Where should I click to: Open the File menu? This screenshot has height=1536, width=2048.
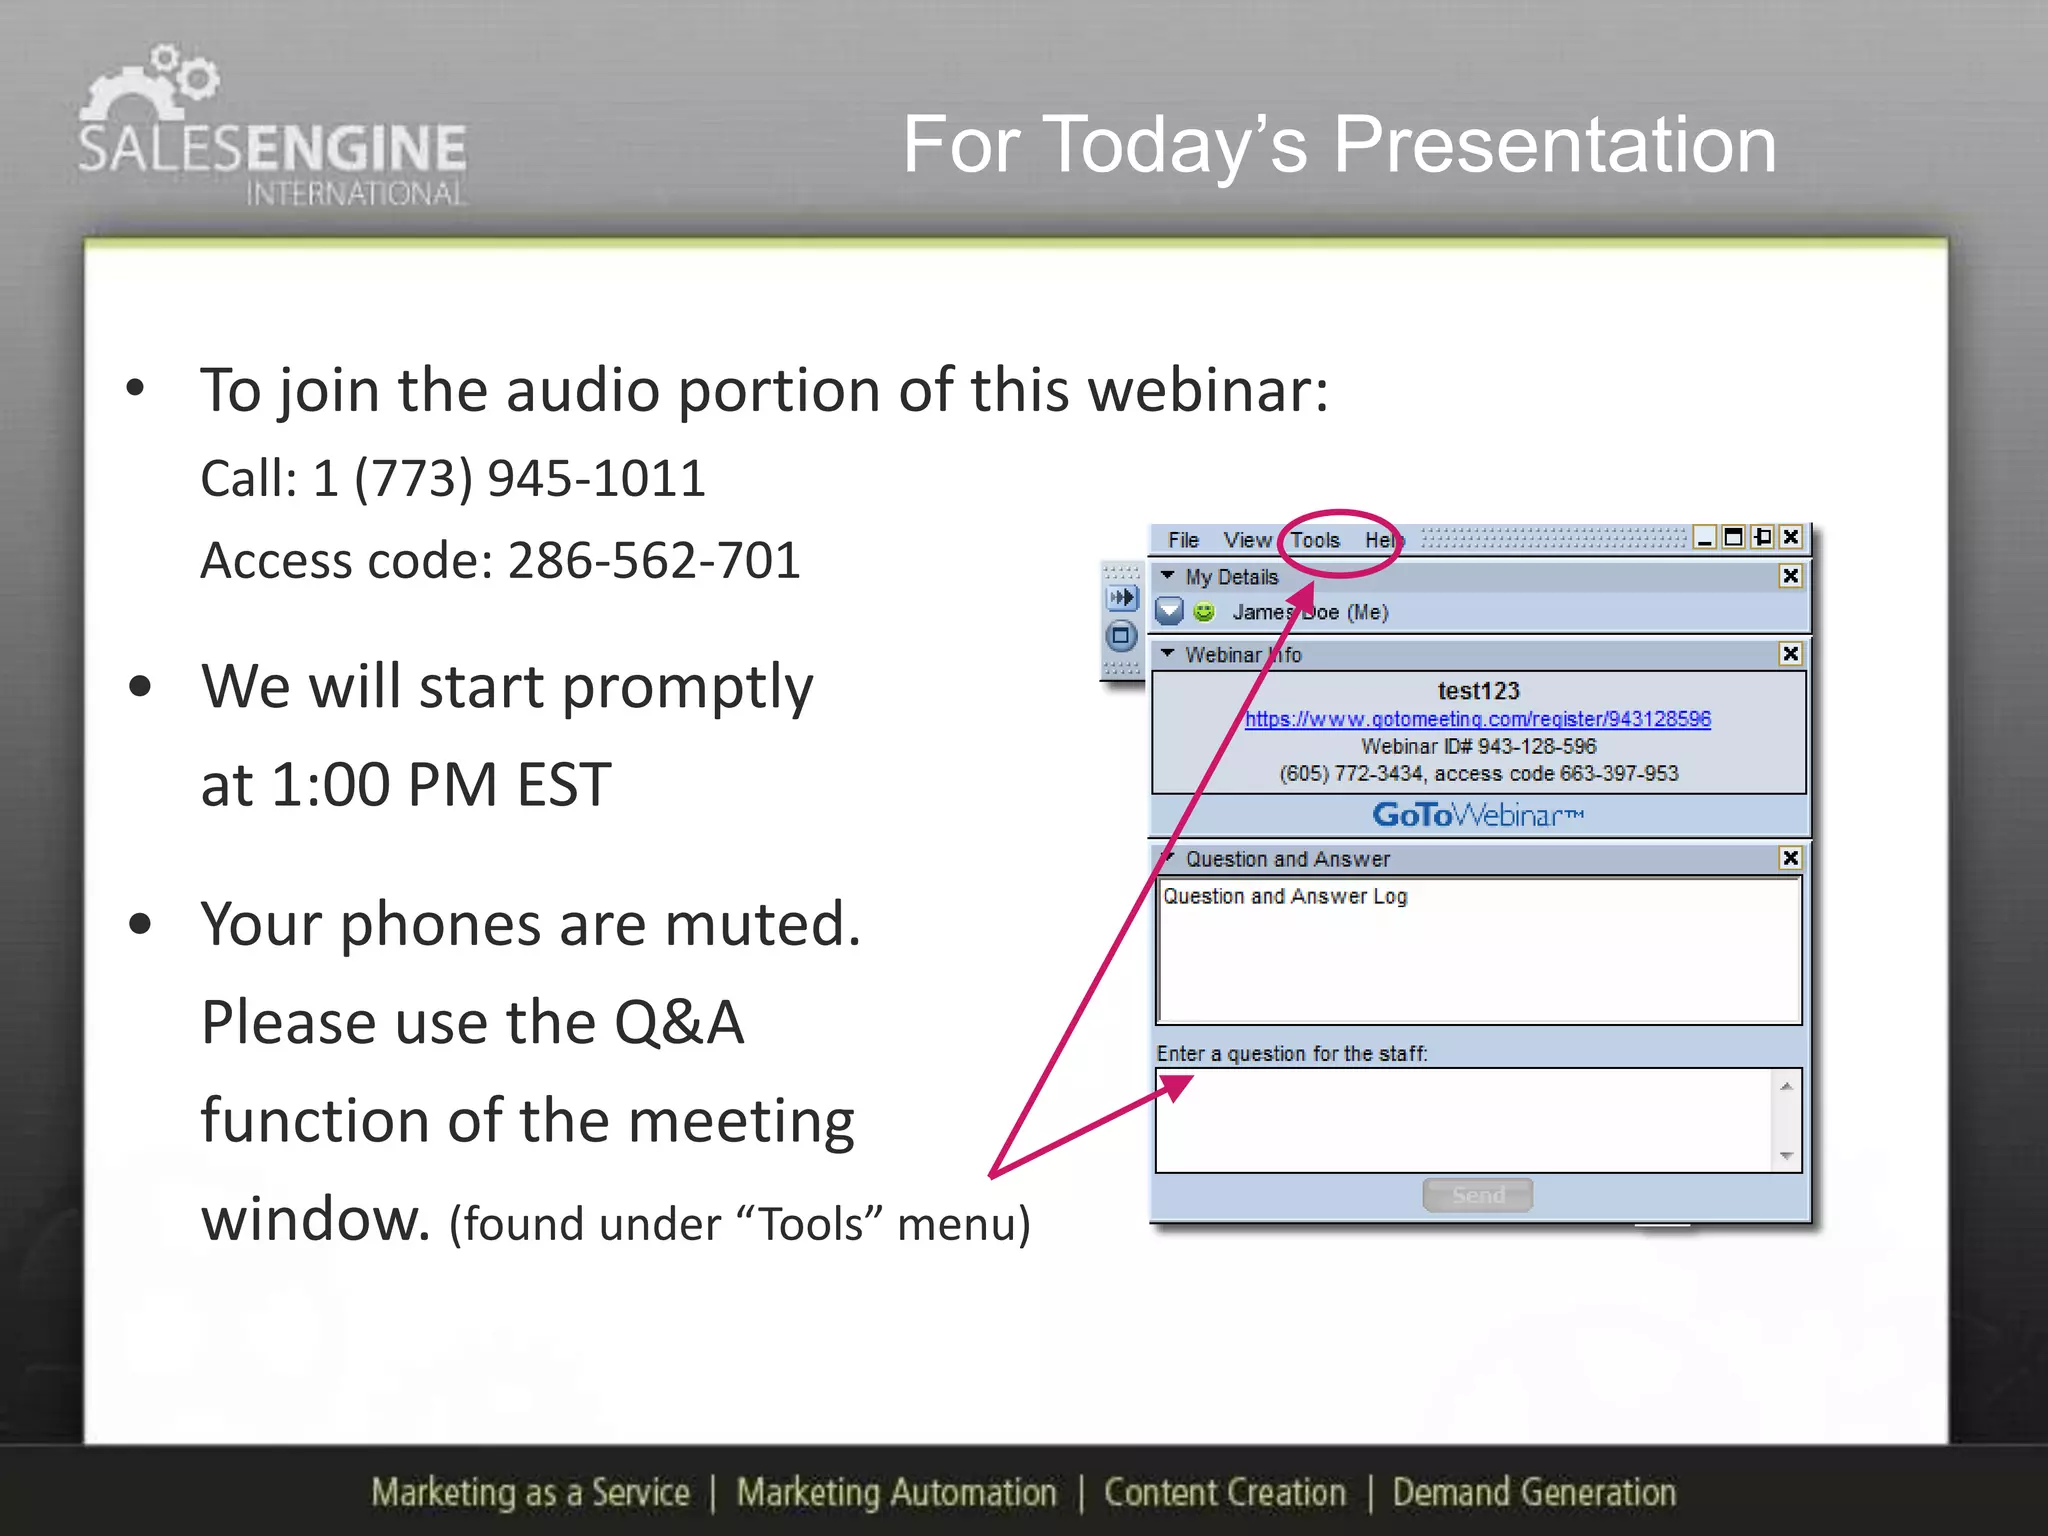click(1183, 540)
